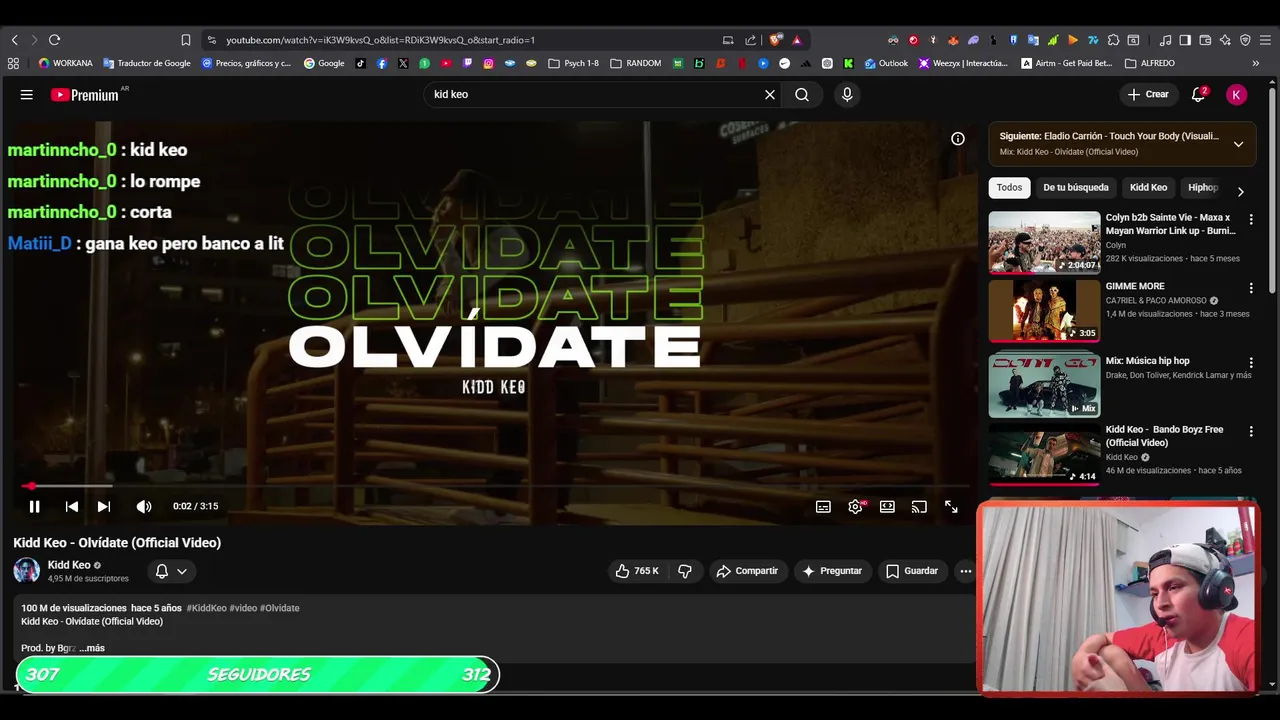Skip to the next video
This screenshot has height=720, width=1280.
point(104,507)
